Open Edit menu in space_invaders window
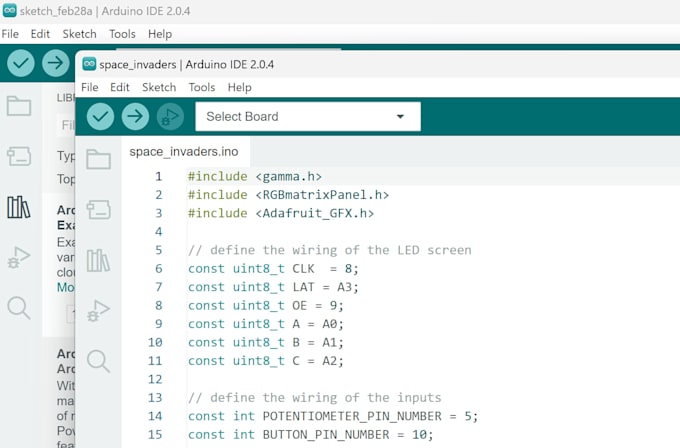 point(120,87)
